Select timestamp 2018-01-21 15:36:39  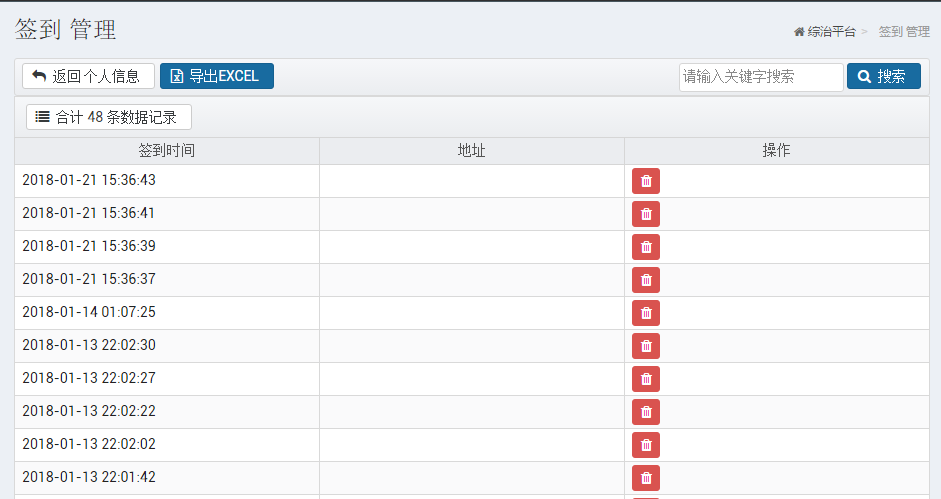[89, 246]
